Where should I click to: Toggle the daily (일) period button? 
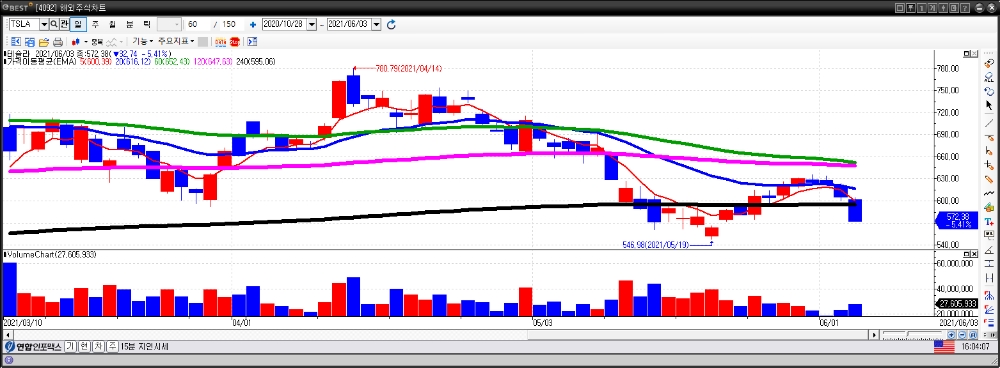pos(78,24)
